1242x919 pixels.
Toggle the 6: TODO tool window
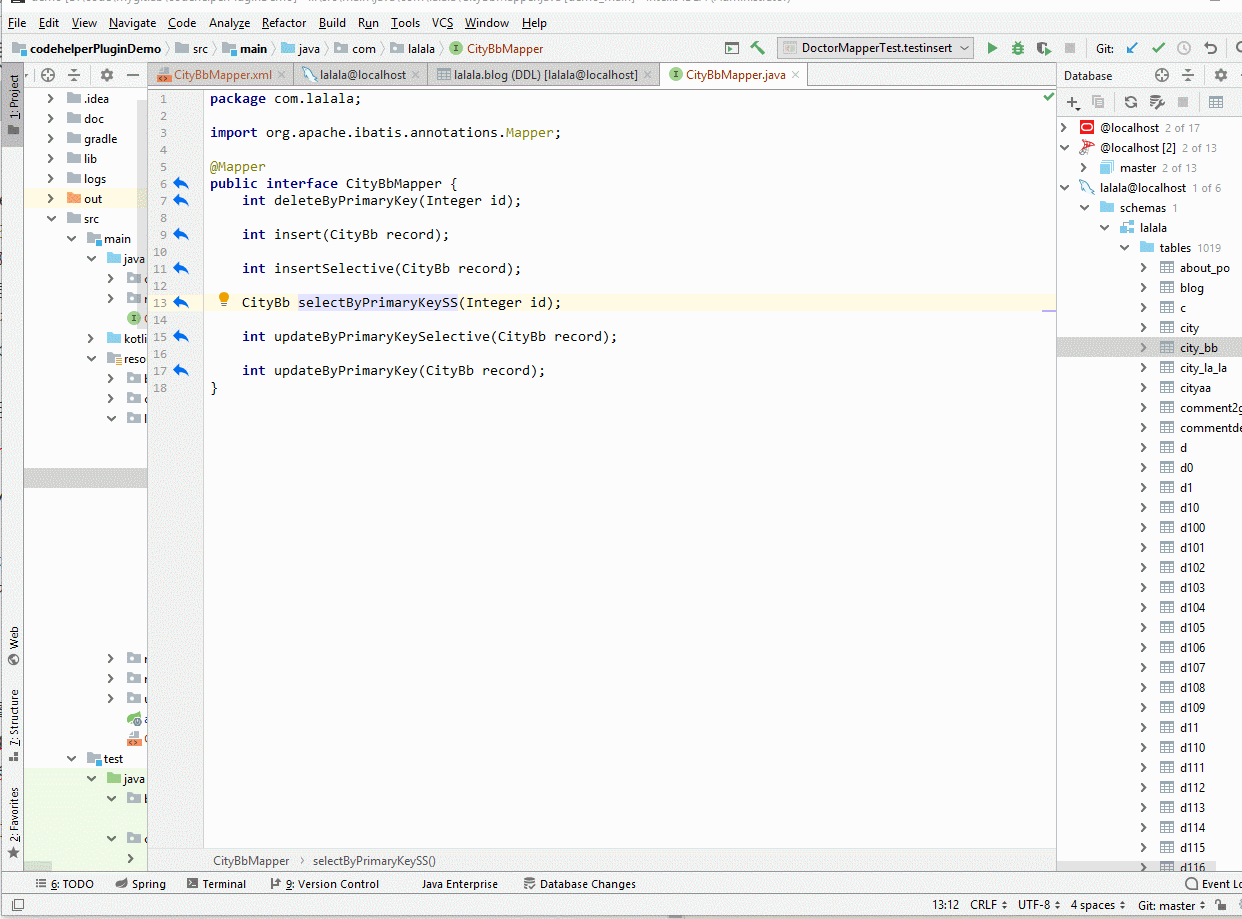click(x=65, y=884)
